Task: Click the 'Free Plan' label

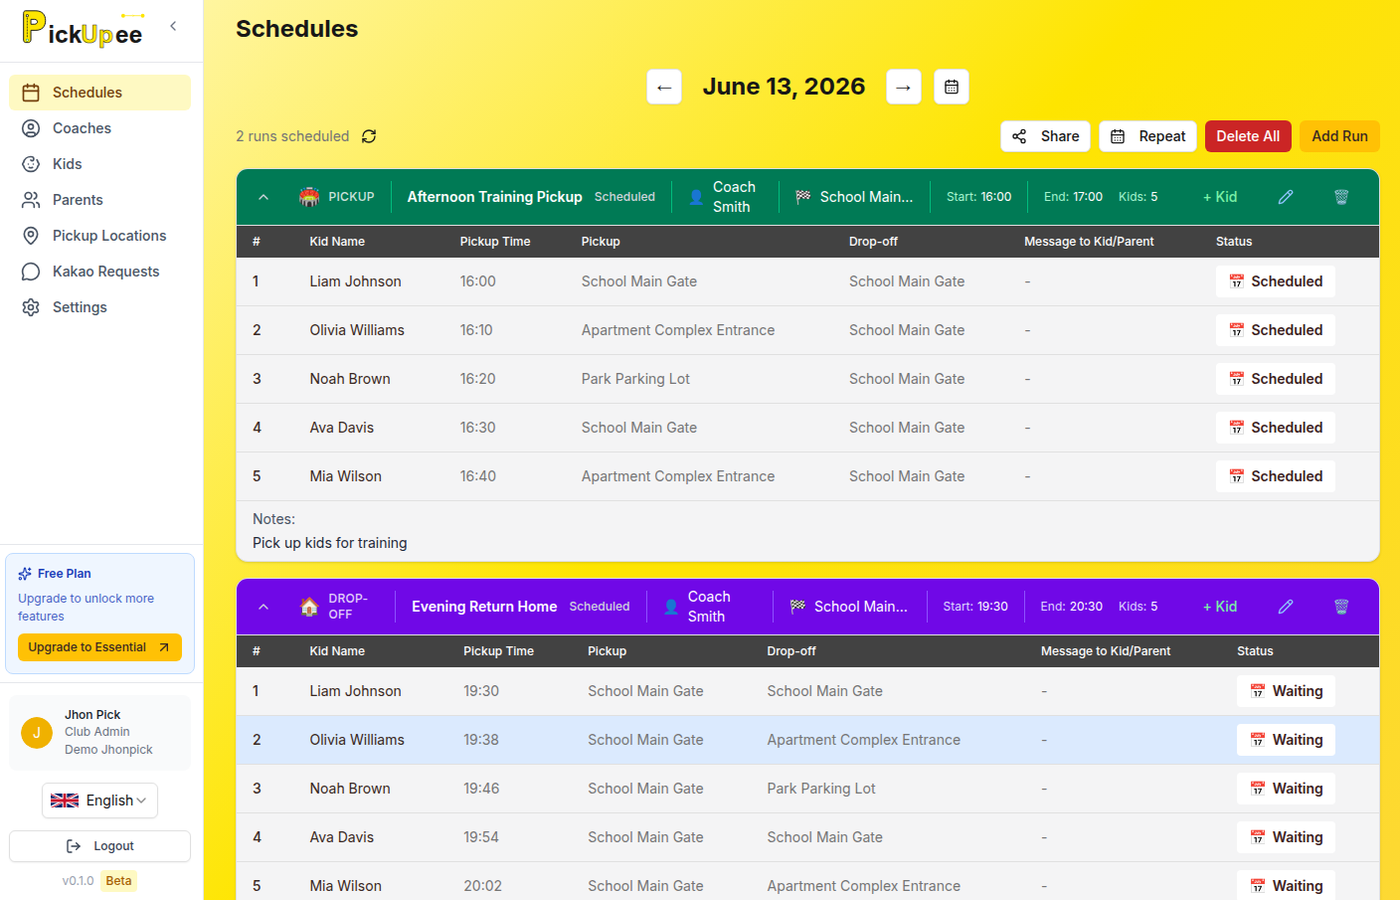Action: point(64,574)
